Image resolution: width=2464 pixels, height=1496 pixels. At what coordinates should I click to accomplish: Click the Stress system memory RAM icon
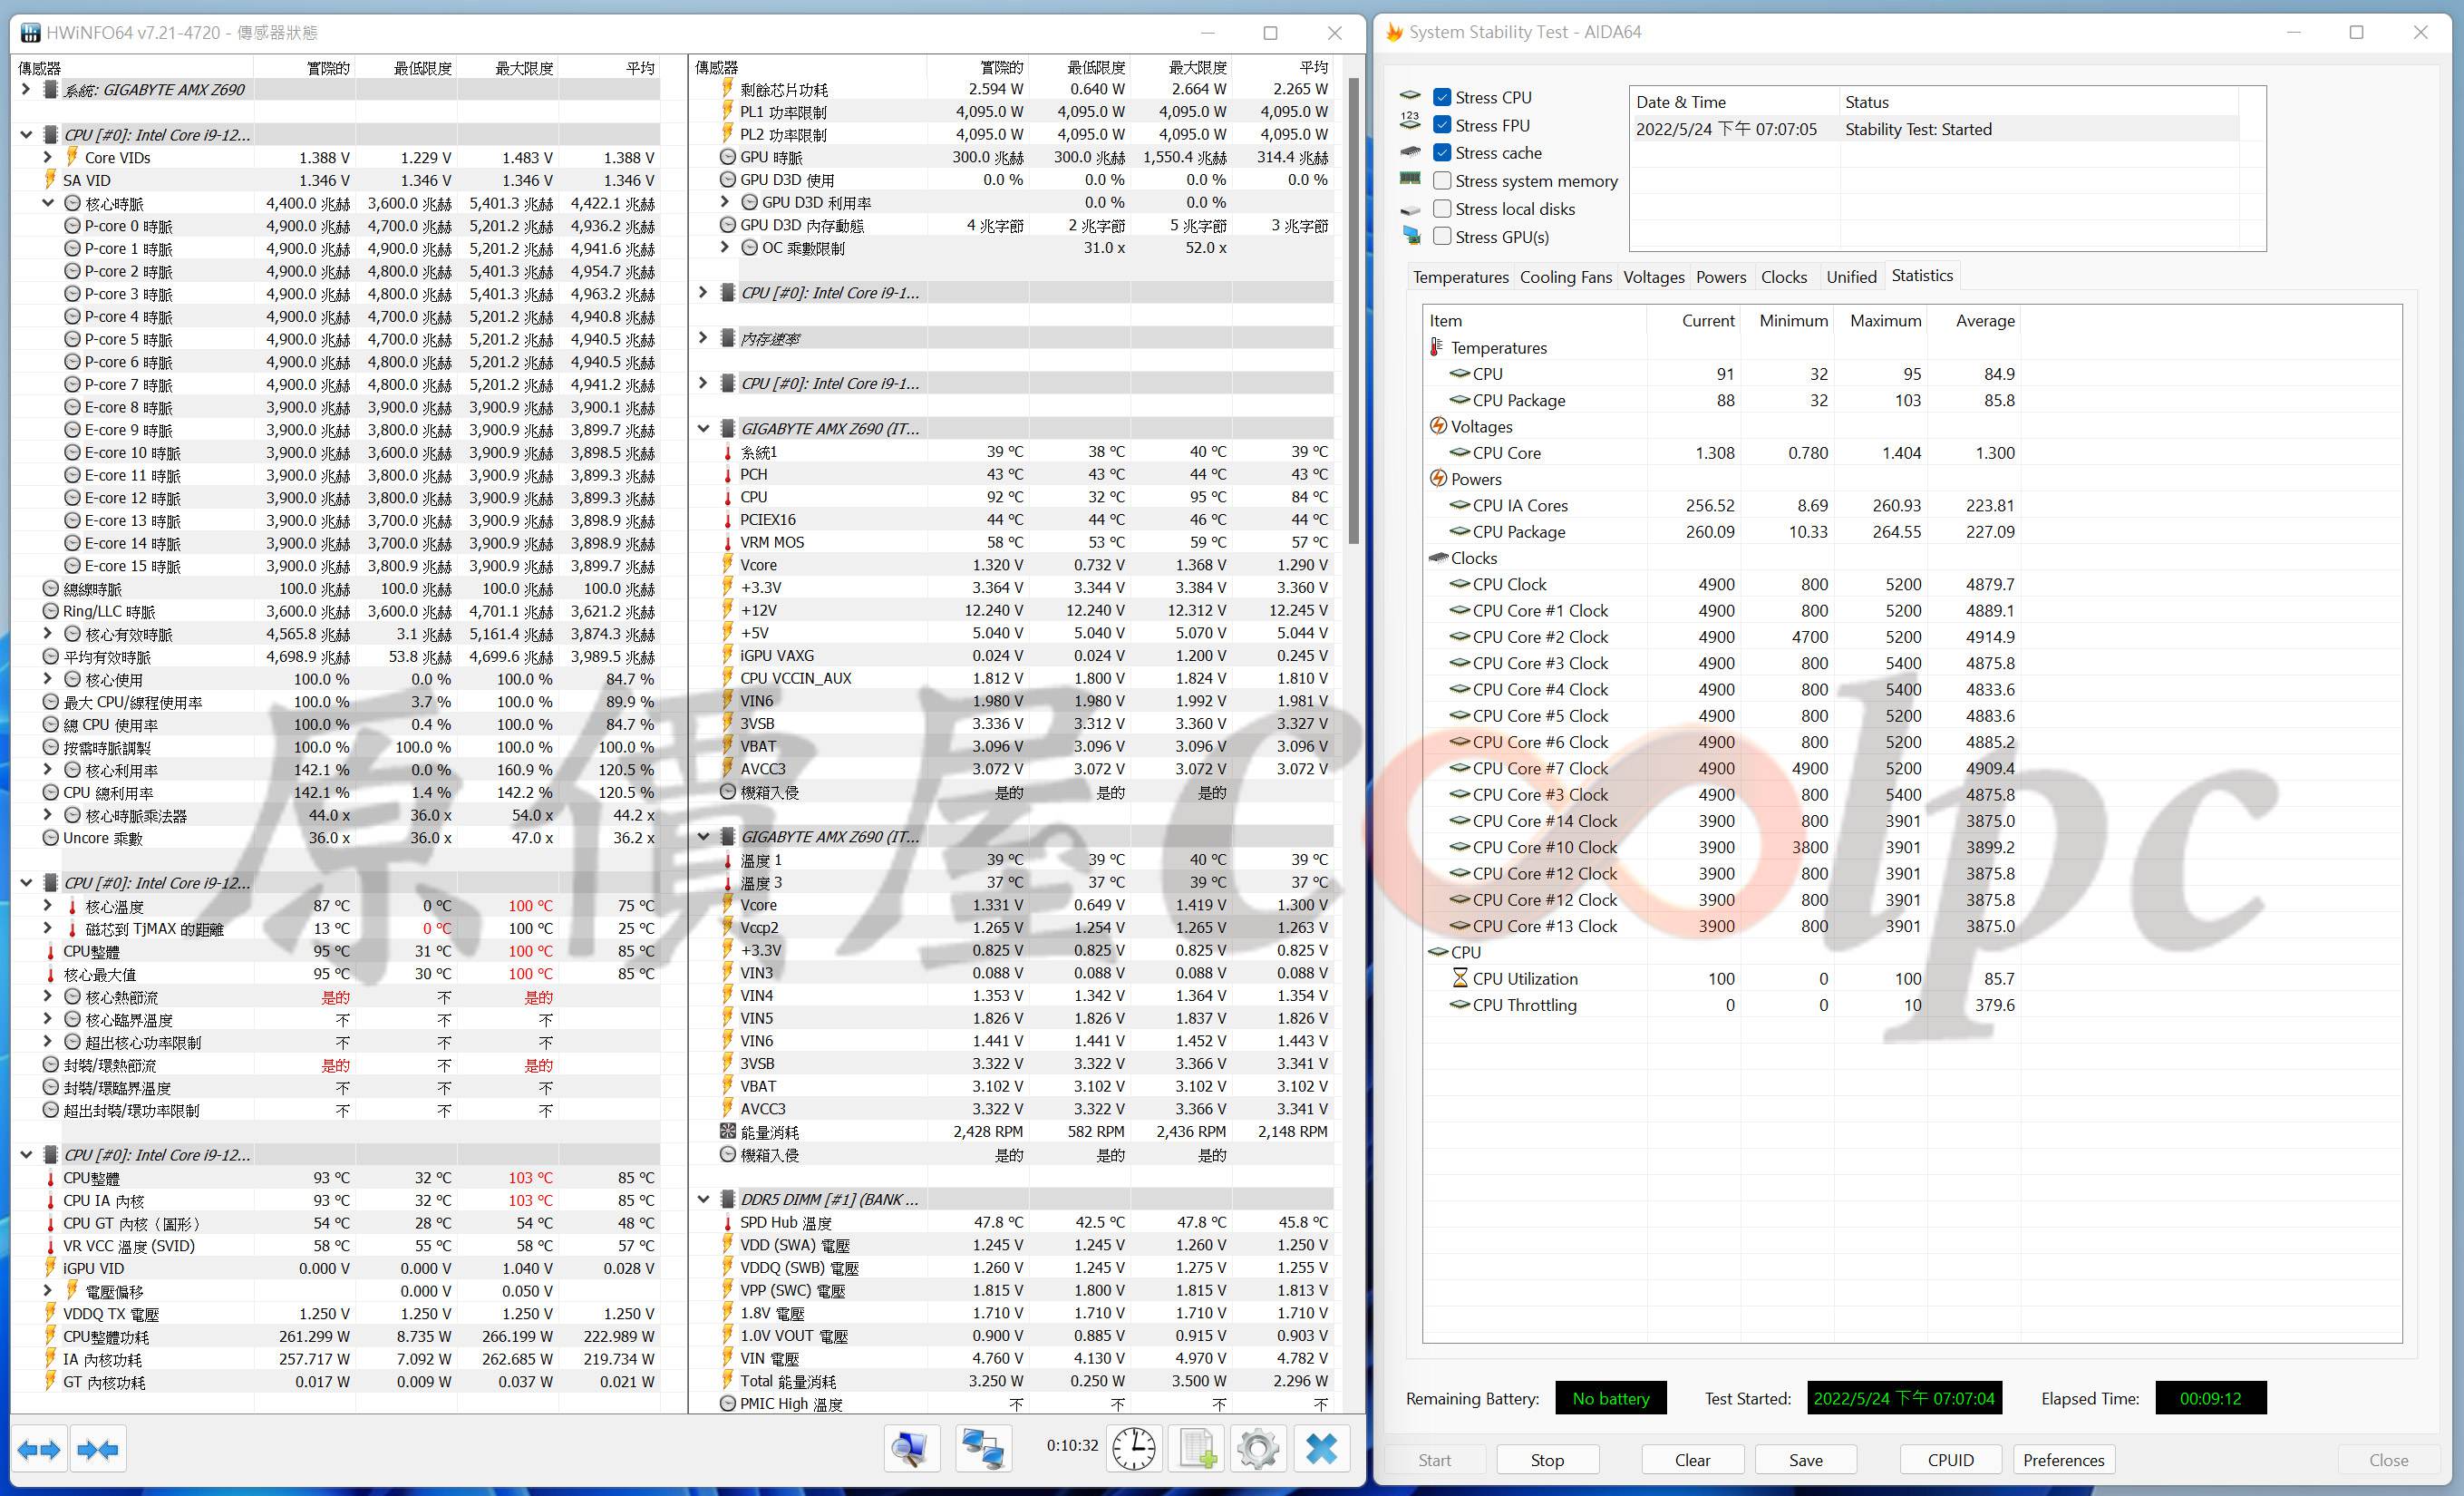tap(1411, 180)
